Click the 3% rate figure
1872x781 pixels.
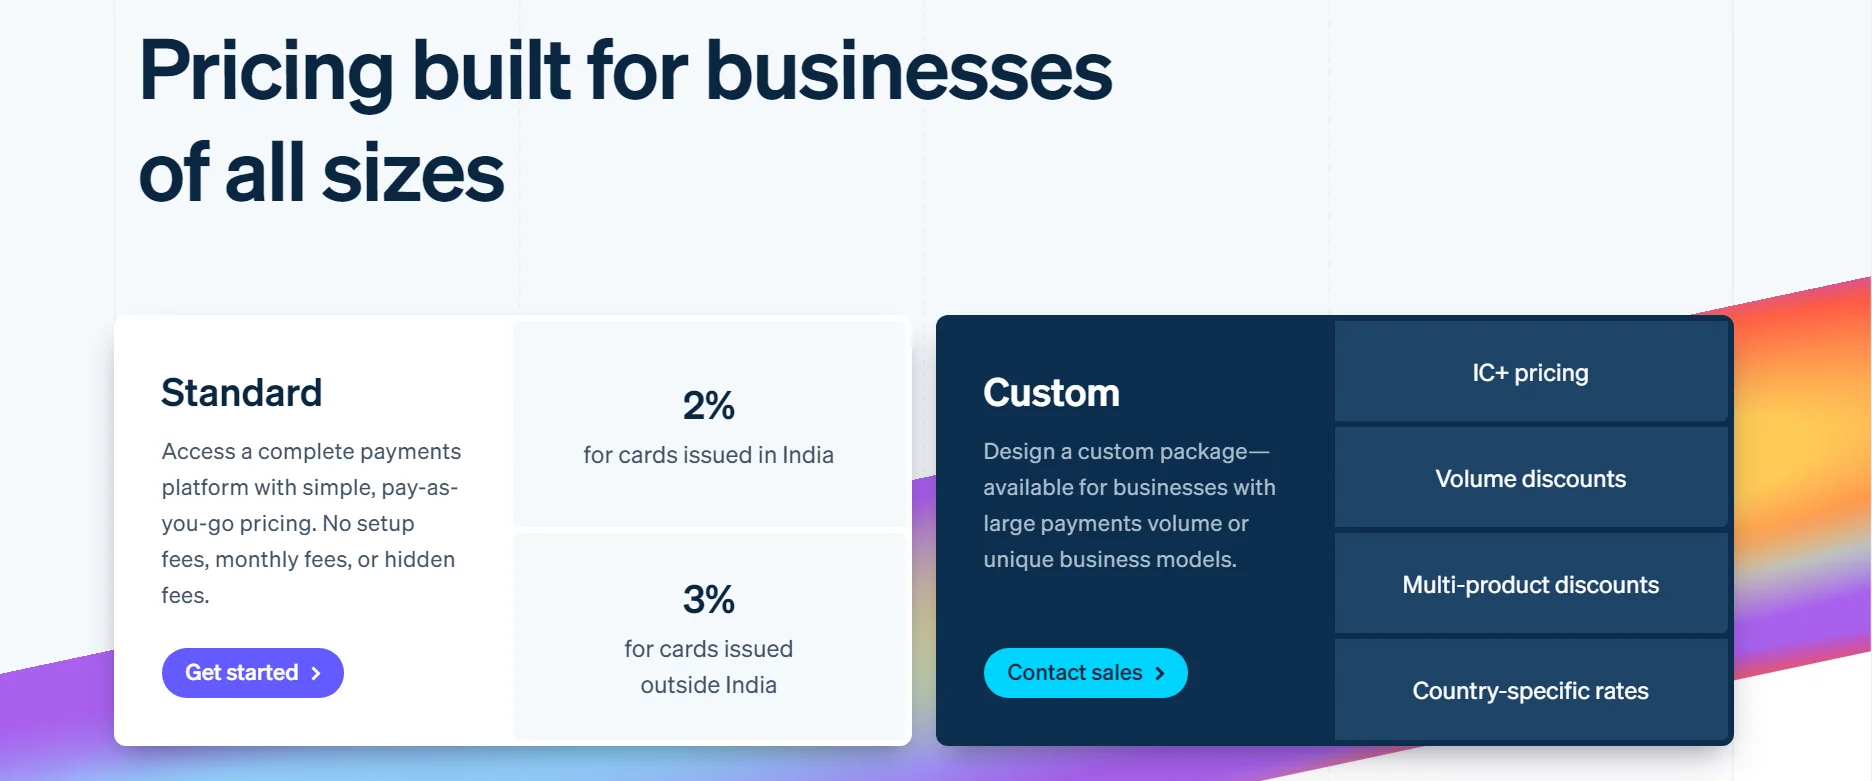[x=709, y=600]
